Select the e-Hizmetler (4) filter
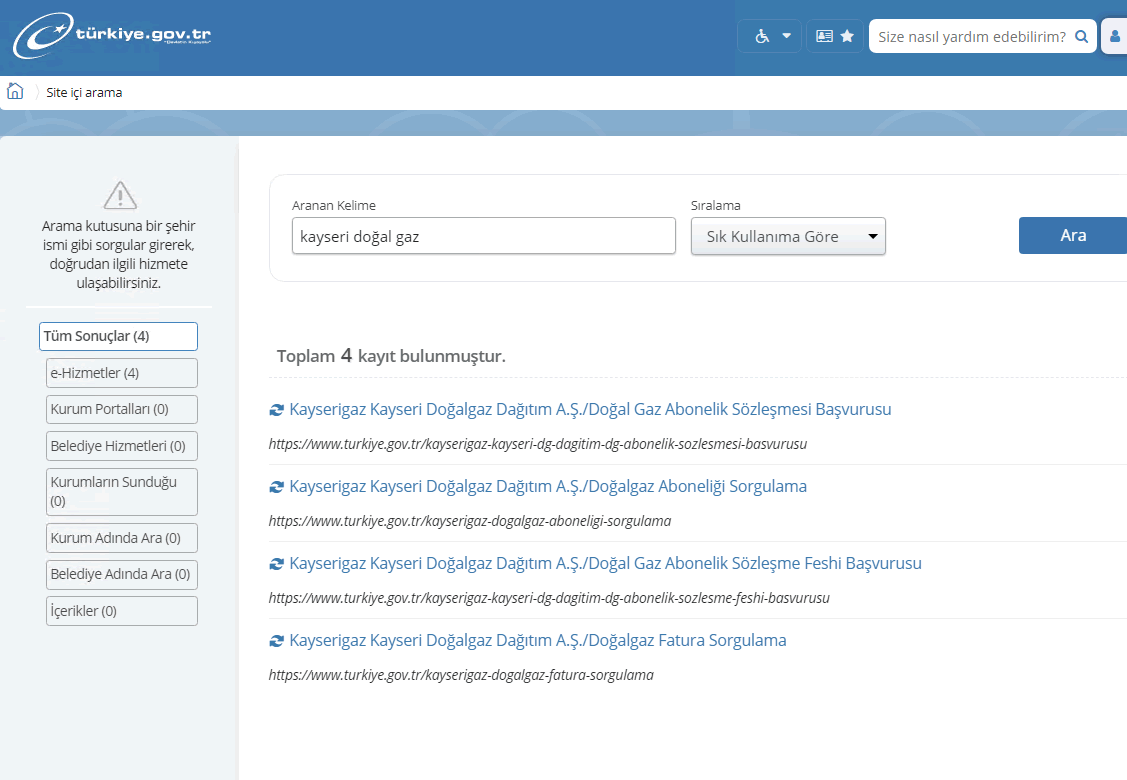Image resolution: width=1127 pixels, height=780 pixels. coord(121,373)
